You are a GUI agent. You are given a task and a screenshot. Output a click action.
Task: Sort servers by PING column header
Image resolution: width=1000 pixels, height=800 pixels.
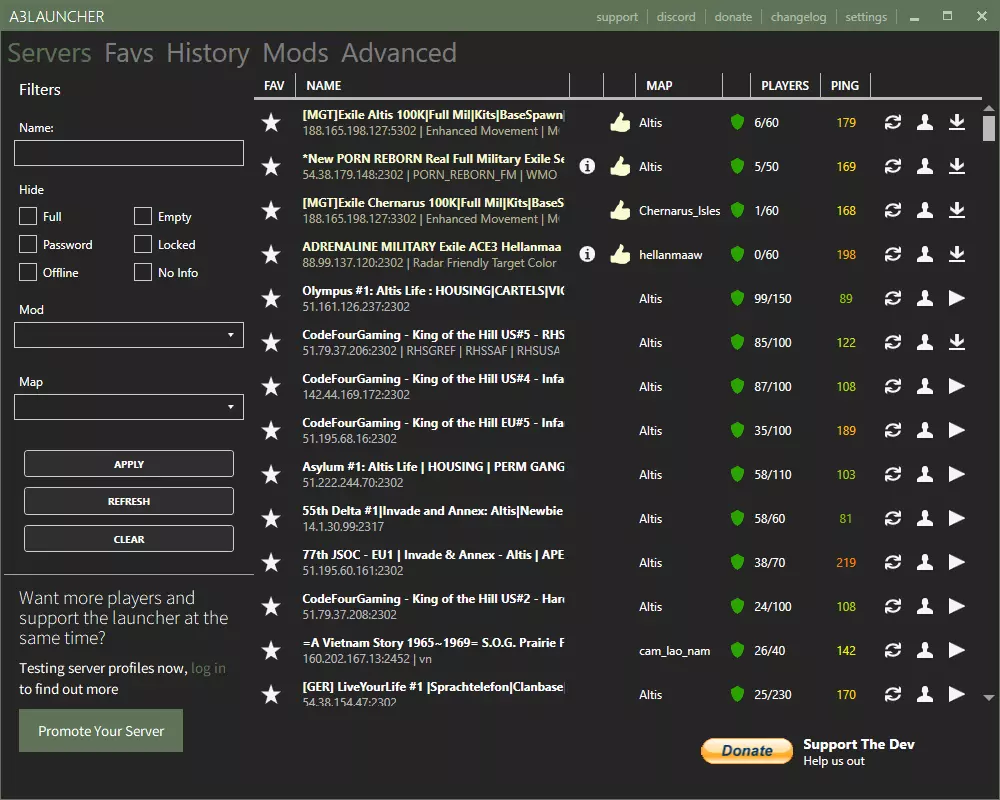[x=845, y=85]
